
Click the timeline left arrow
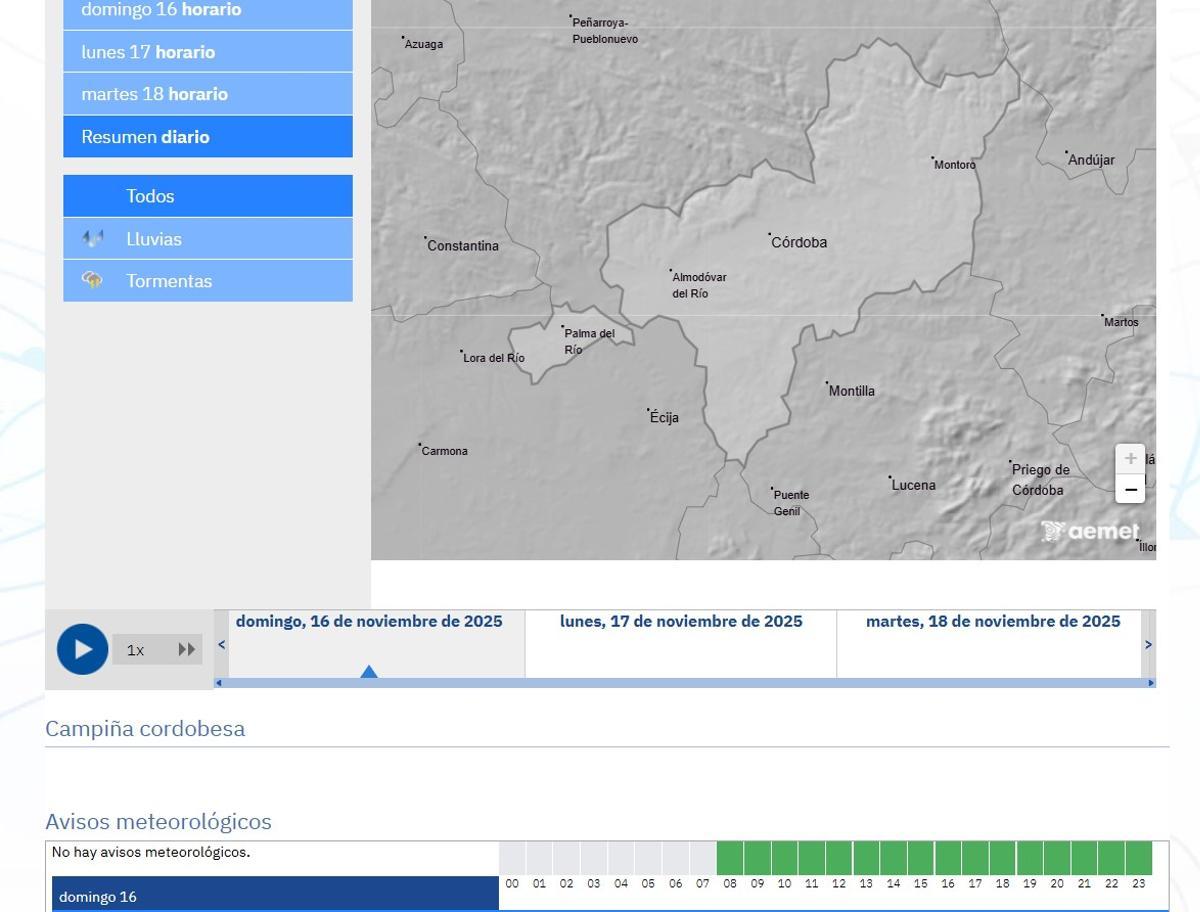[221, 645]
